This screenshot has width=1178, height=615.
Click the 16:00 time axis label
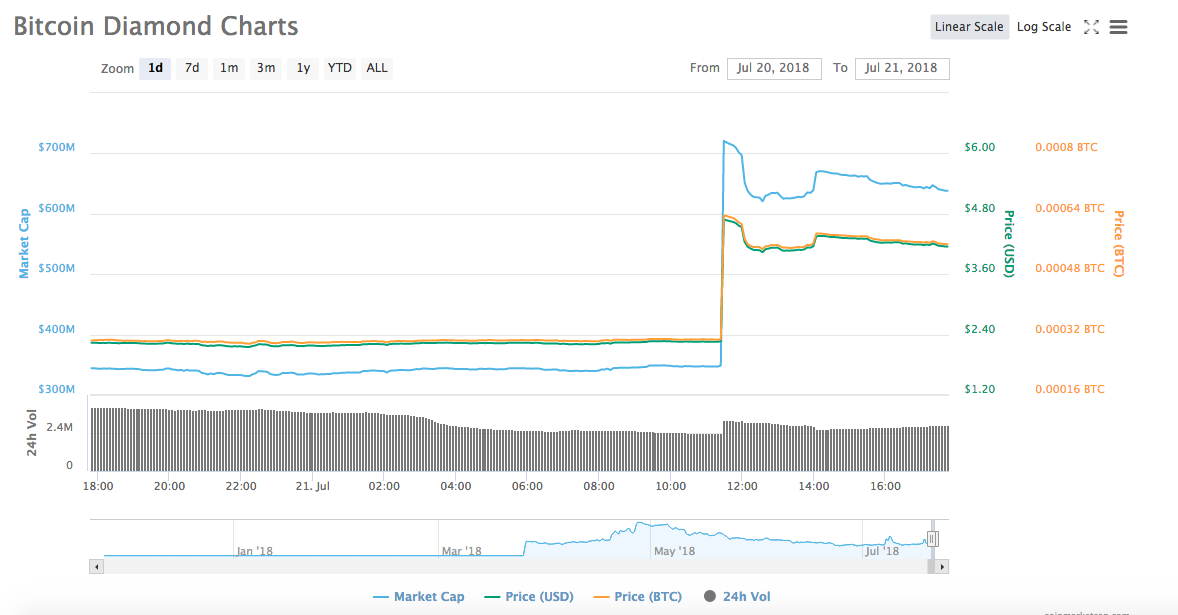click(x=886, y=486)
